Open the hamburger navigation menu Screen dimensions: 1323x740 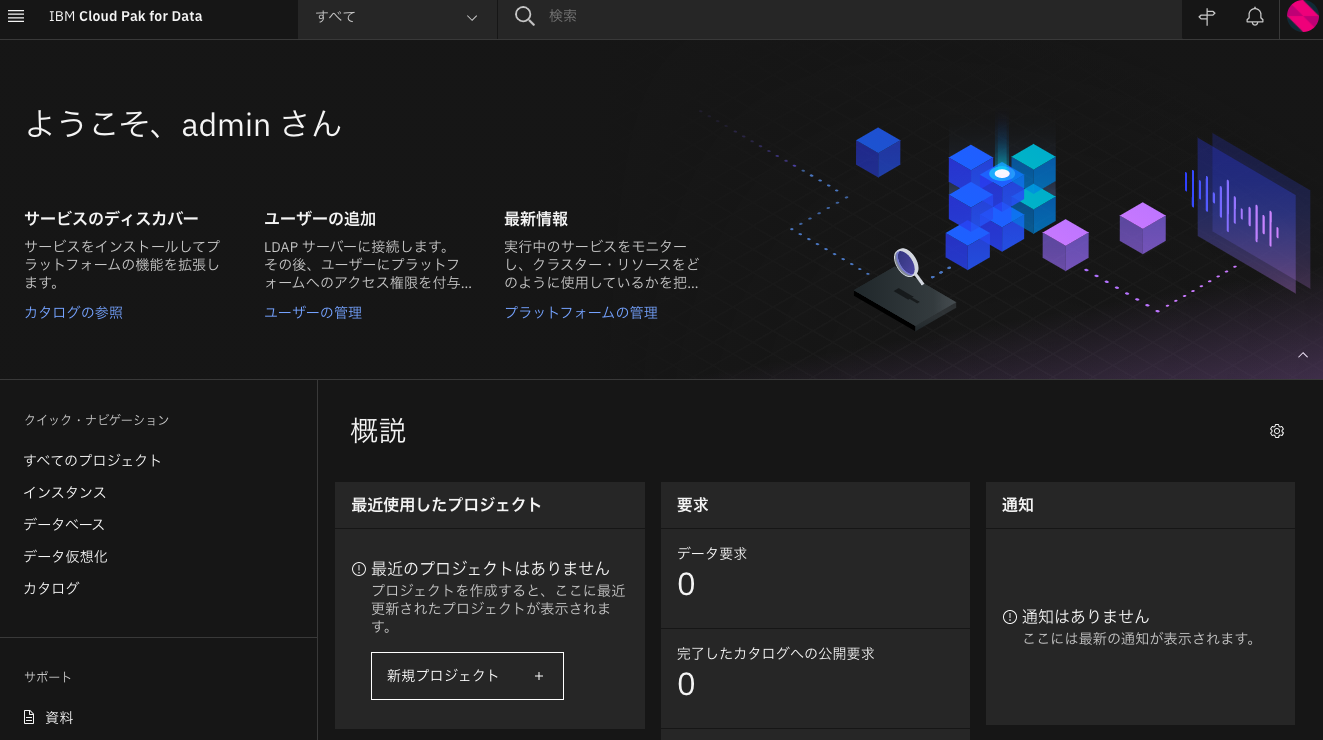(x=16, y=17)
